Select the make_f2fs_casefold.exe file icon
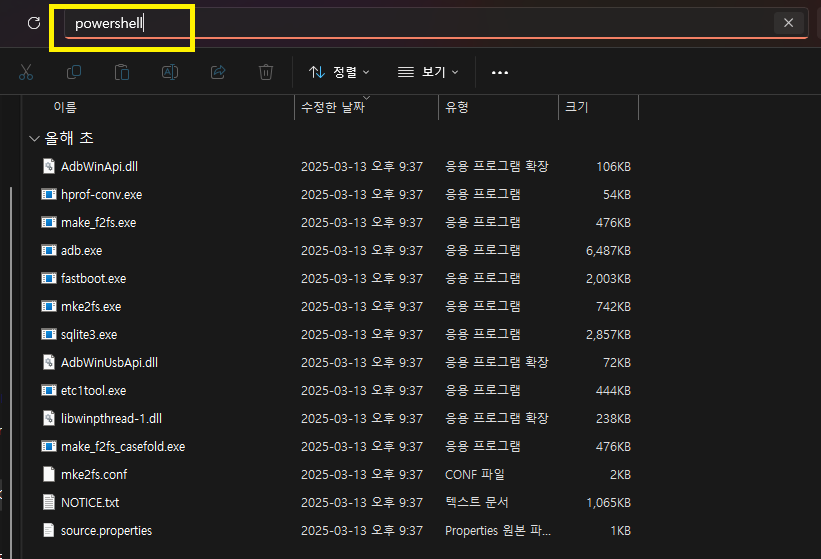 pos(49,446)
